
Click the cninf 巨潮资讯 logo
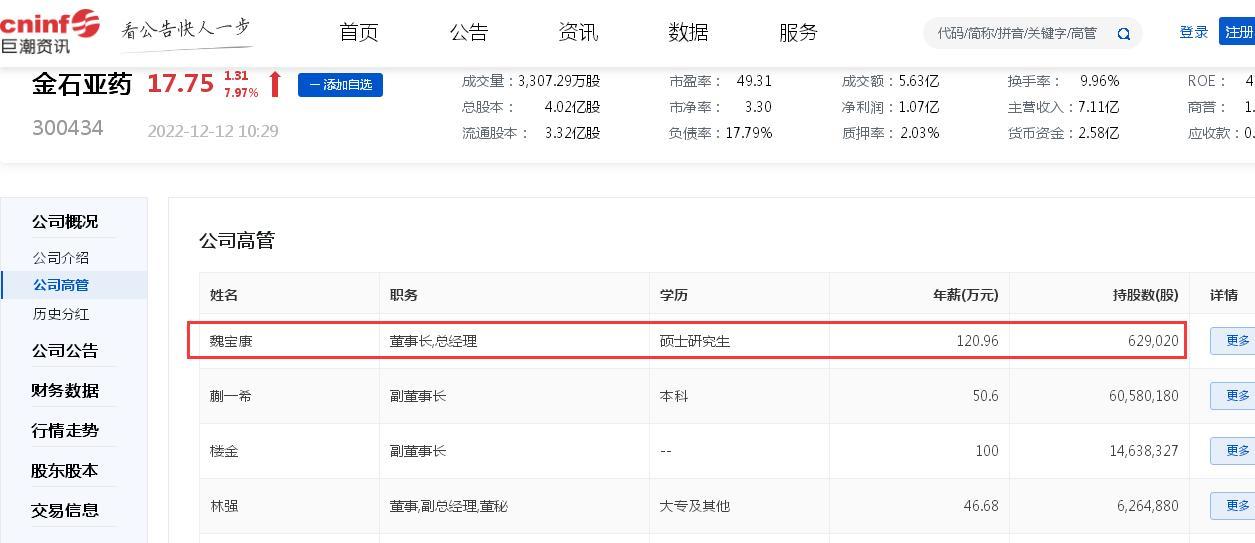click(x=50, y=32)
